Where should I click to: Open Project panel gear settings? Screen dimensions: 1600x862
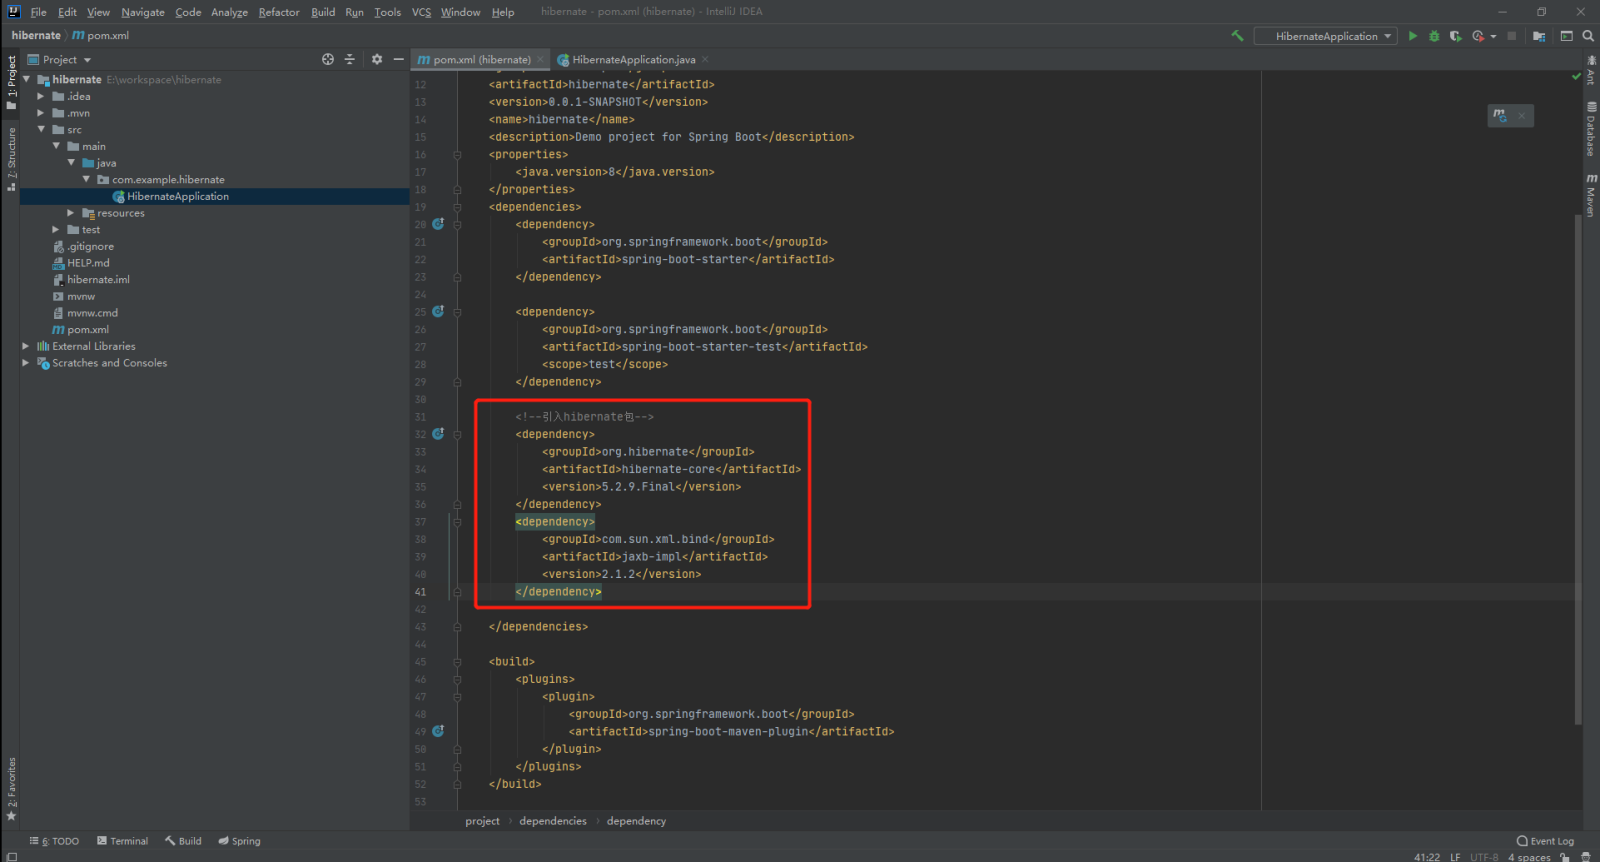[x=377, y=60]
